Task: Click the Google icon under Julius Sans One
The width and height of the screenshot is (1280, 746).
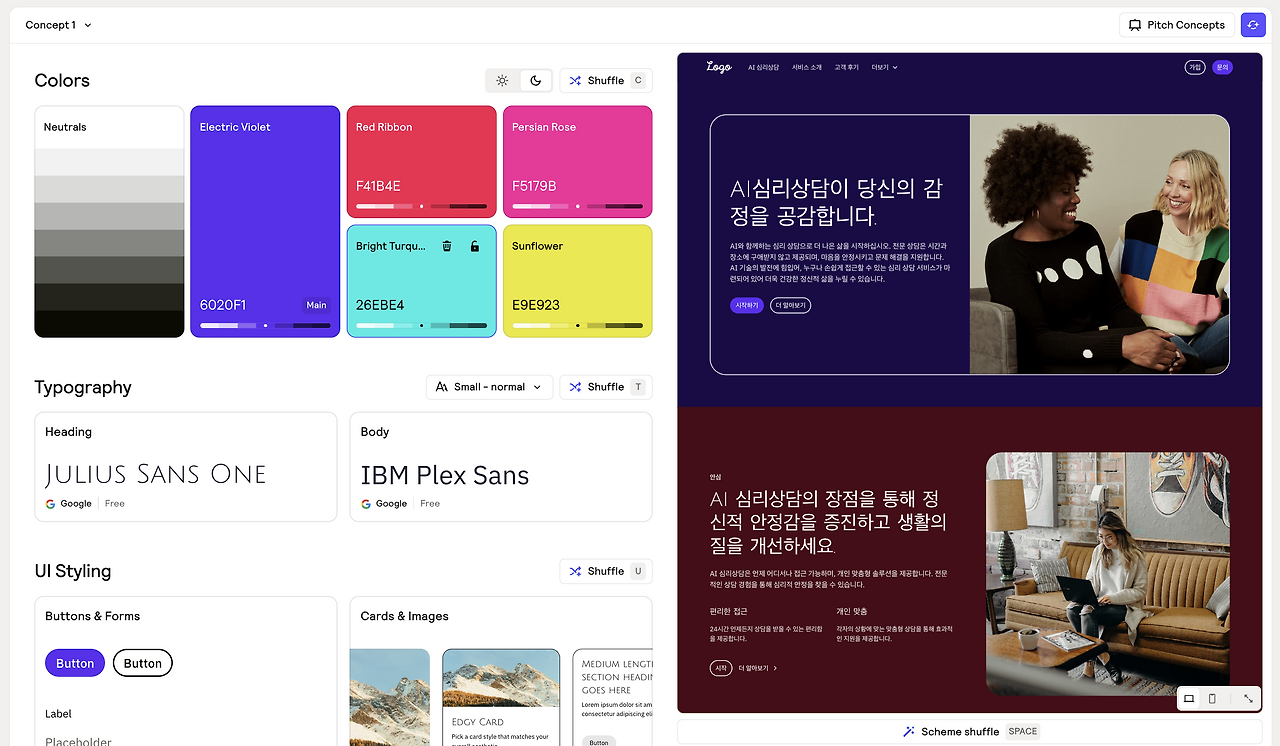Action: [x=50, y=503]
